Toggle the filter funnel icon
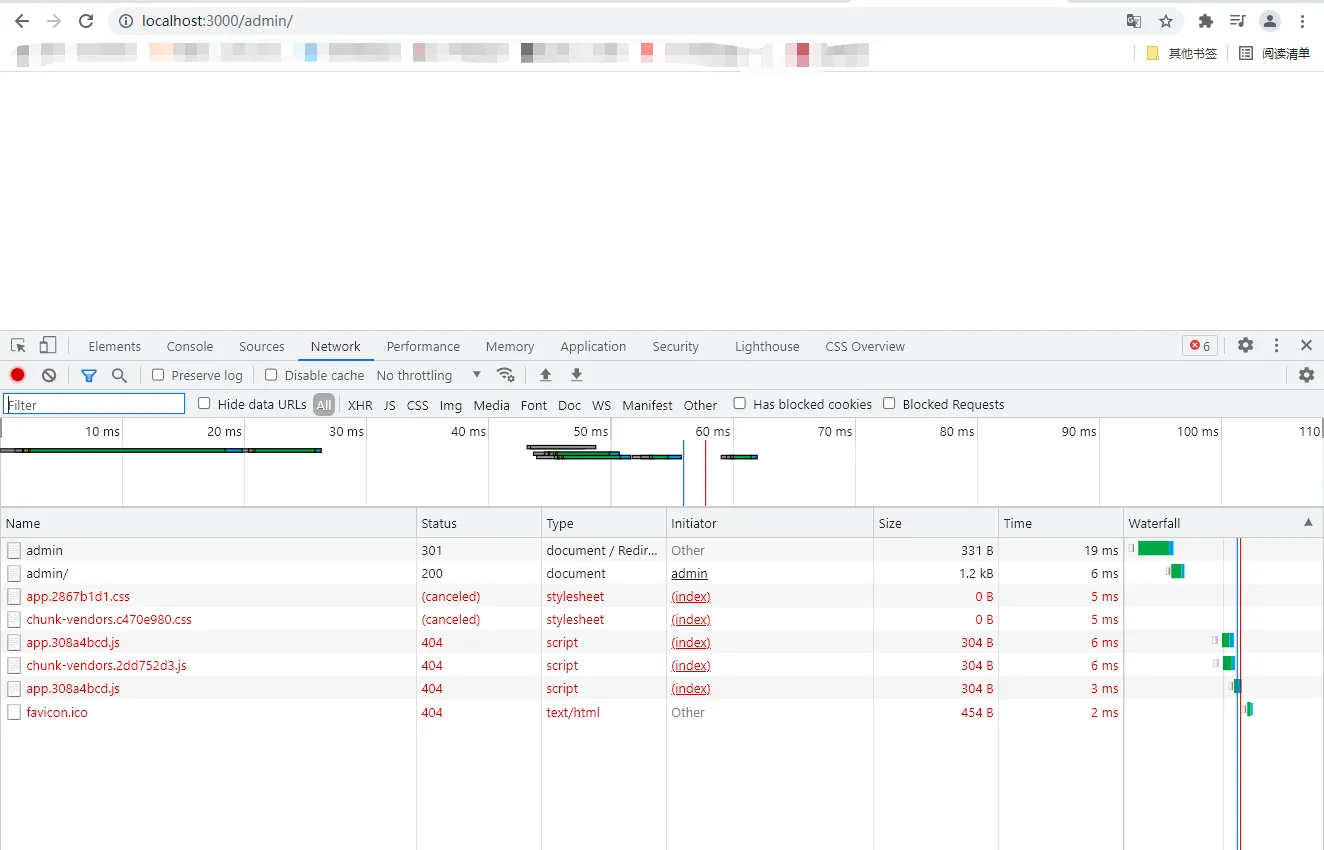Viewport: 1324px width, 850px height. click(x=89, y=375)
